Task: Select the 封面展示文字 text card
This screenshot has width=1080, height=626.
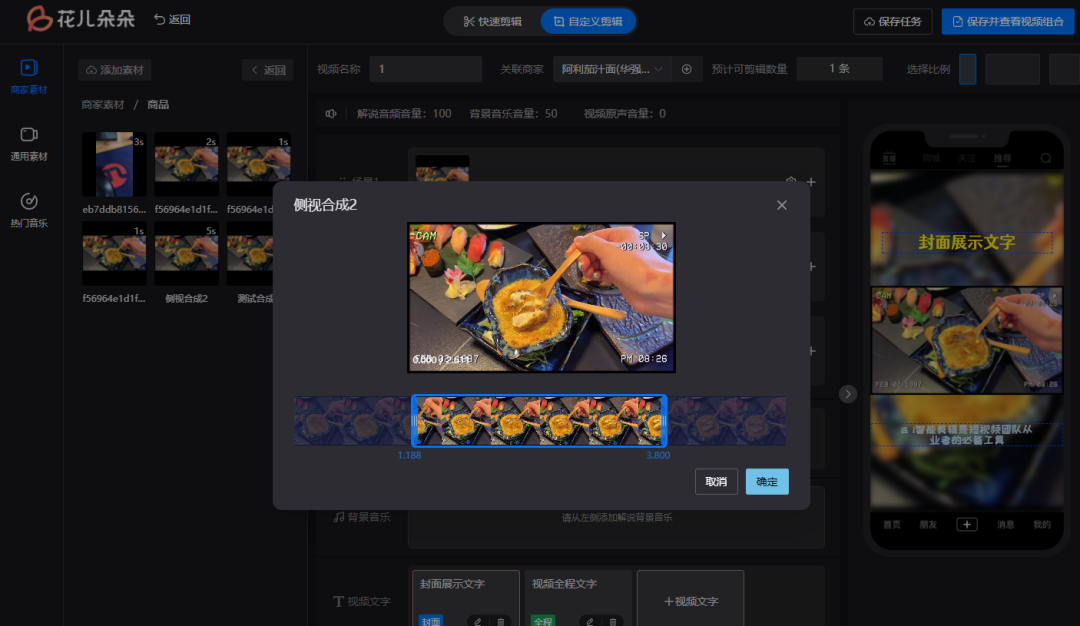Action: pyautogui.click(x=466, y=598)
